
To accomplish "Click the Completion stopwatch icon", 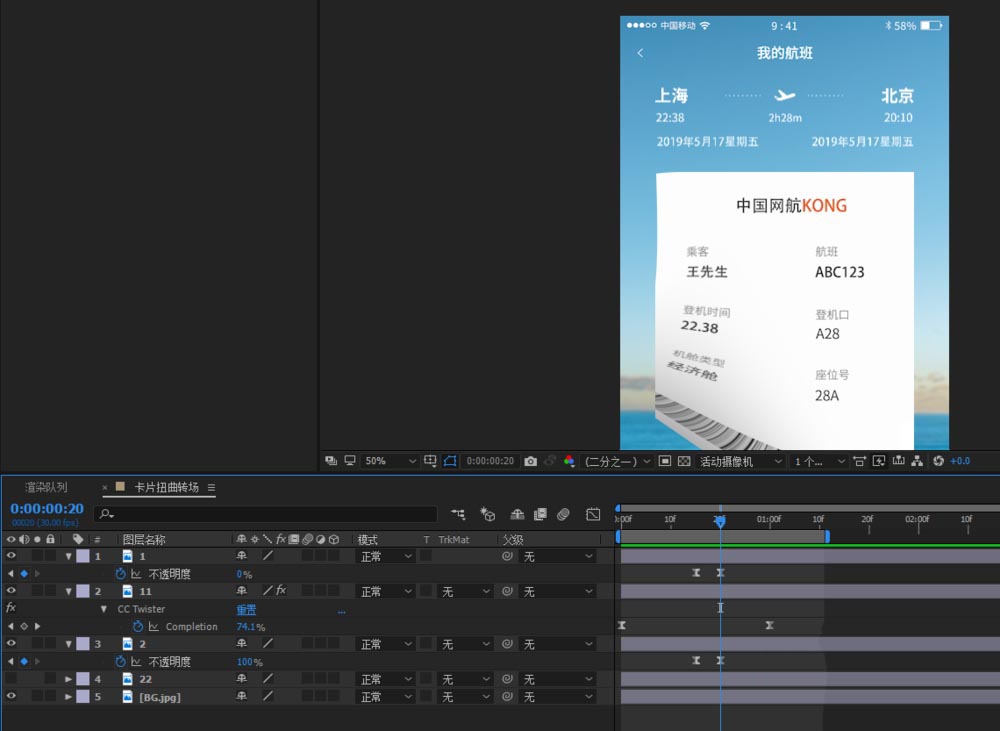I will [x=138, y=627].
